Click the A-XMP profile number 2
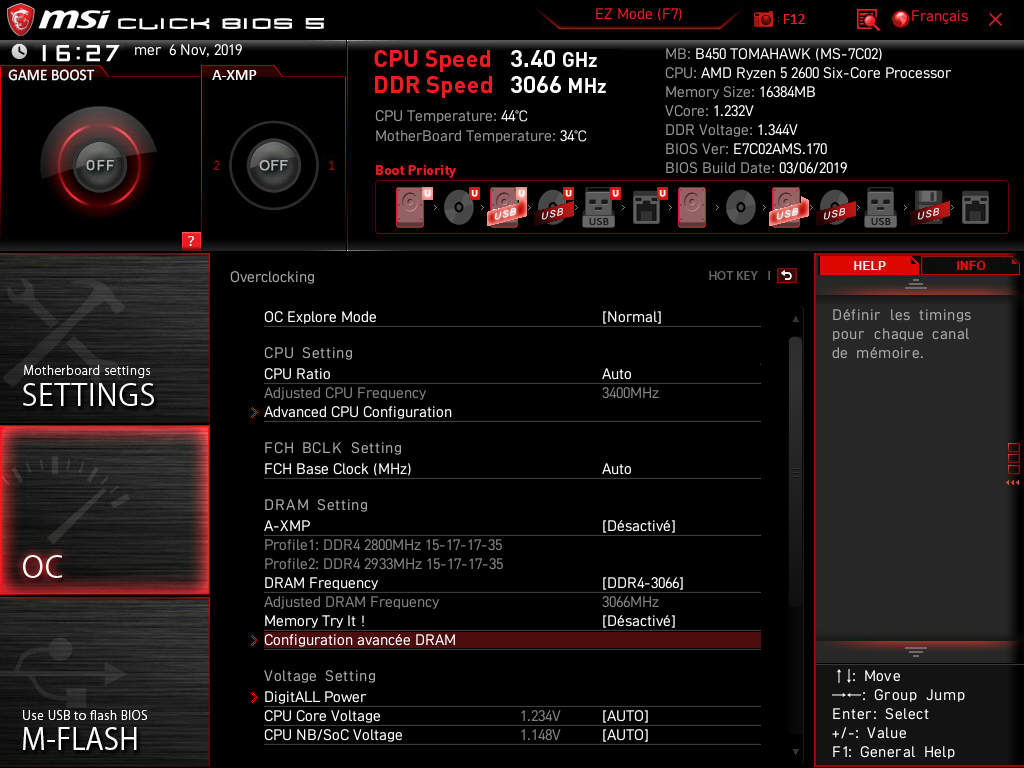The image size is (1024, 768). coord(216,165)
